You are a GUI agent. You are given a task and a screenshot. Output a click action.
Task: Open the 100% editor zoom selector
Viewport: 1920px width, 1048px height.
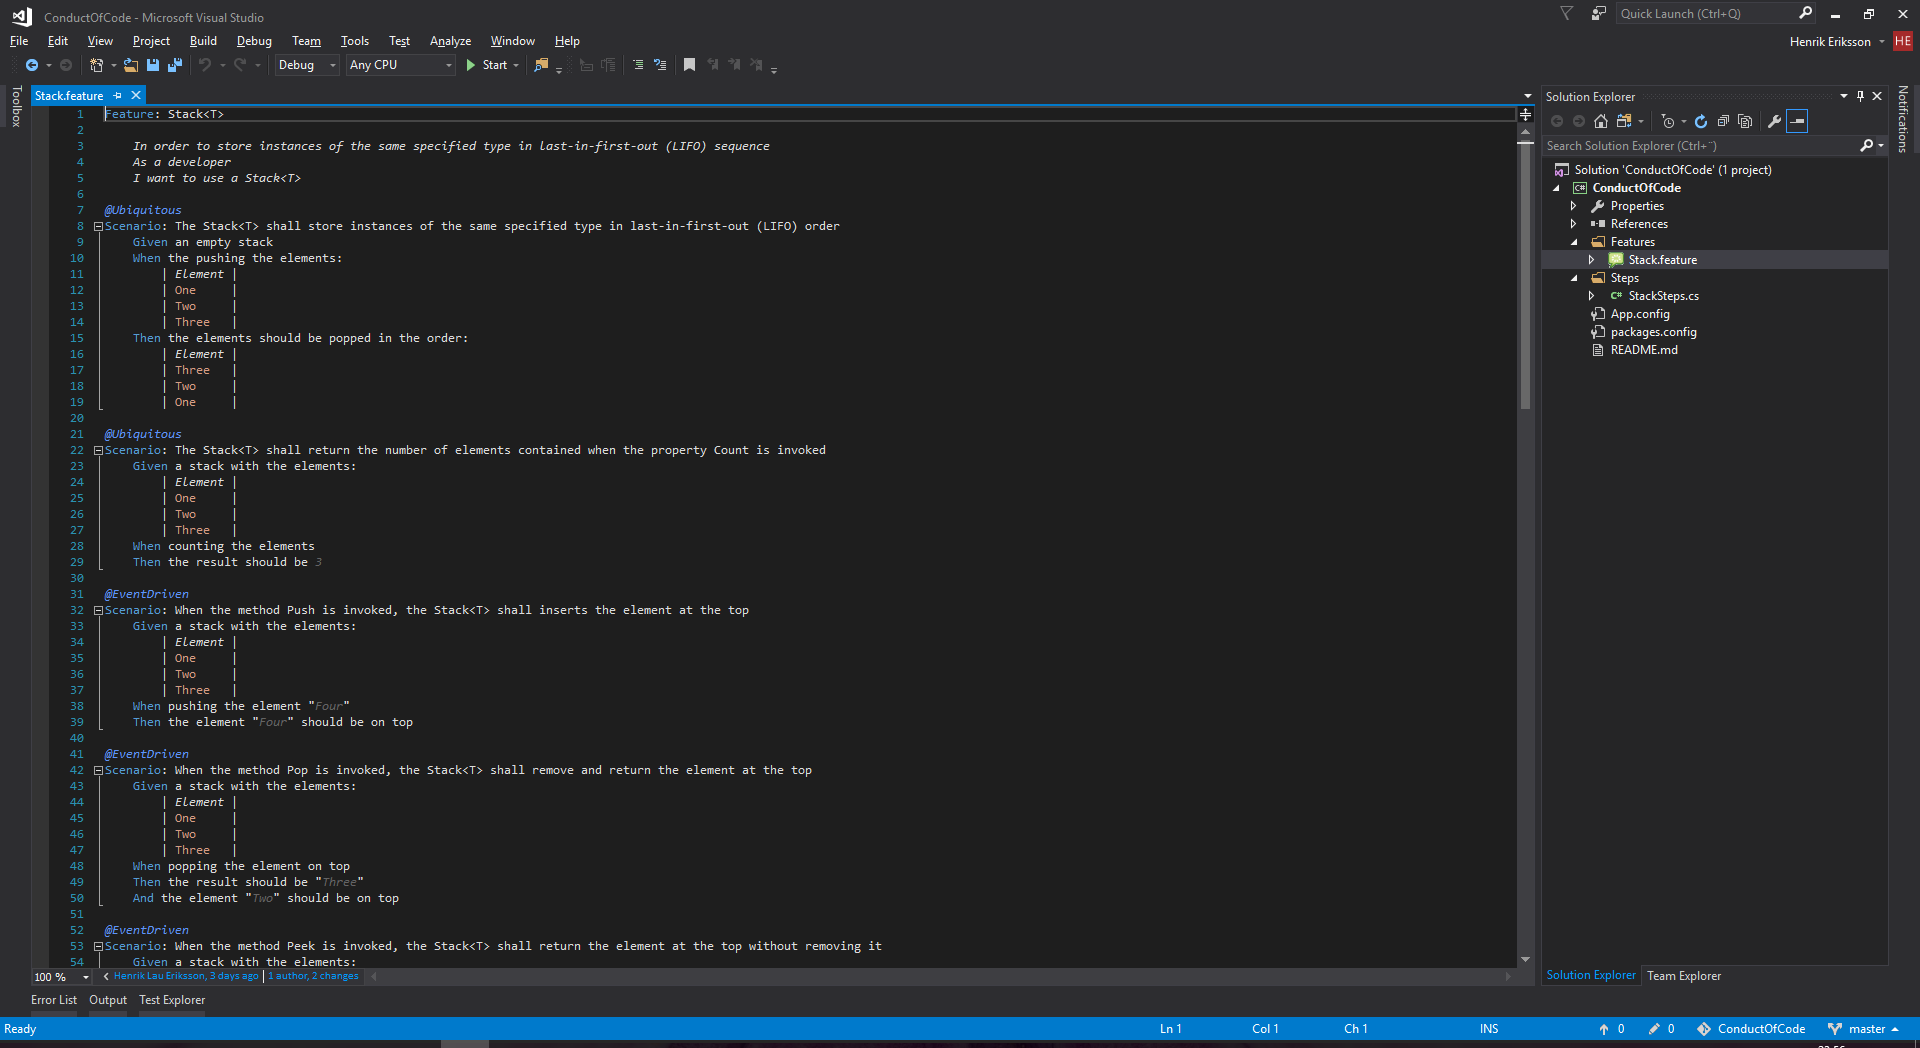[60, 978]
